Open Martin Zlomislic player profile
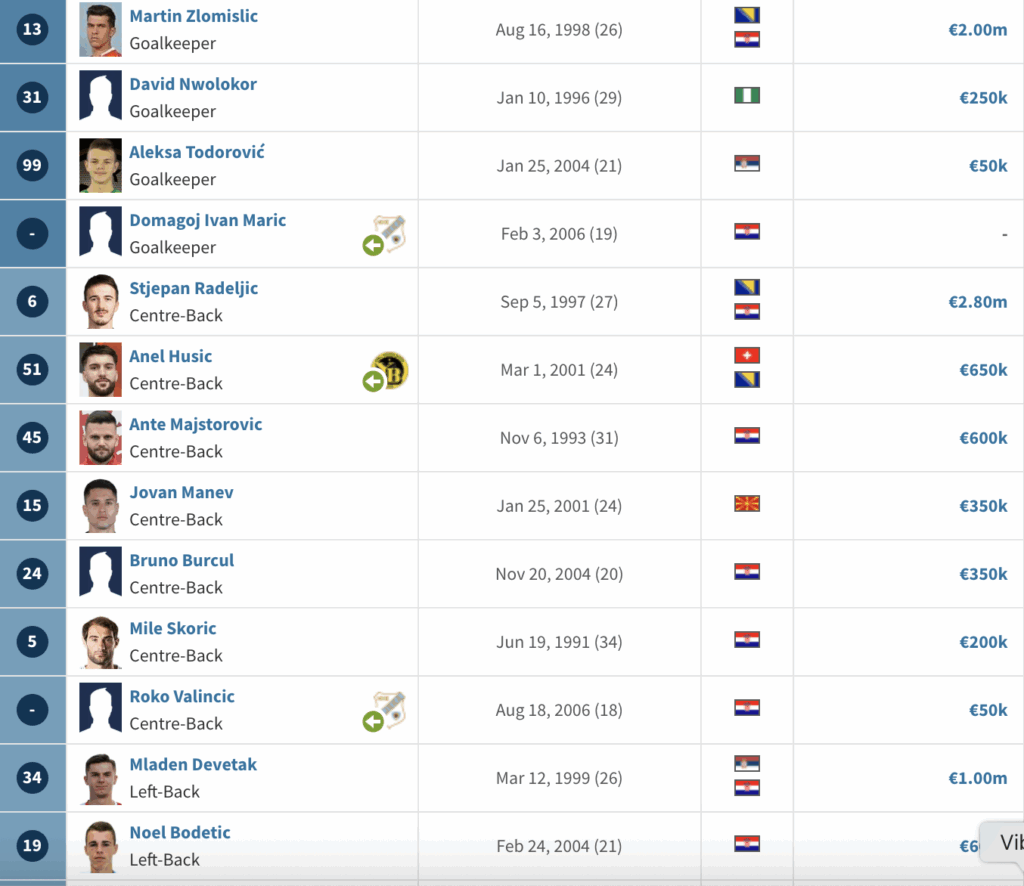Image resolution: width=1024 pixels, height=886 pixels. click(x=193, y=16)
